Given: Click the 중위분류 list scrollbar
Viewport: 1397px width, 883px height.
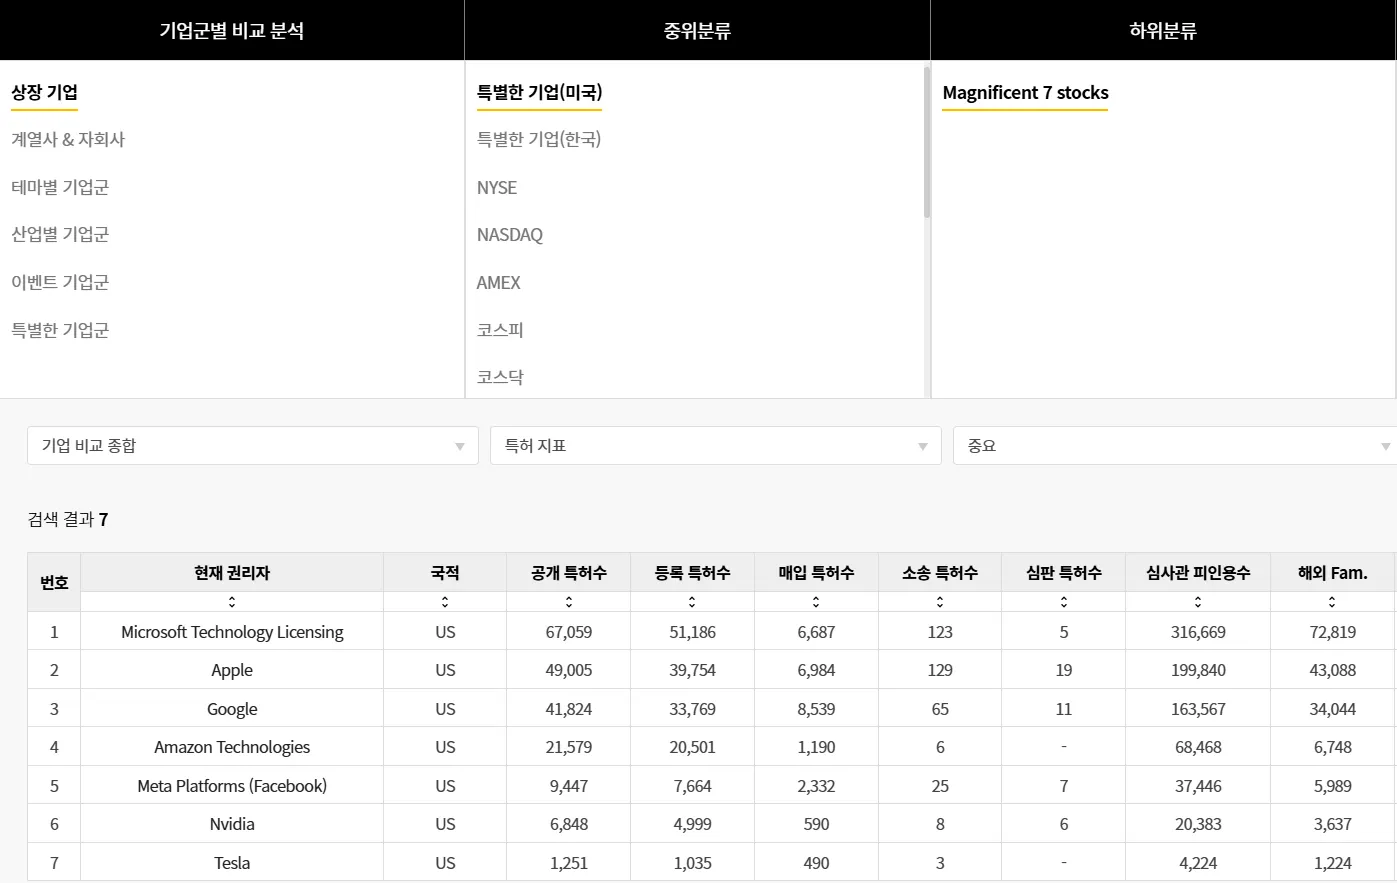Looking at the screenshot, I should (x=927, y=142).
